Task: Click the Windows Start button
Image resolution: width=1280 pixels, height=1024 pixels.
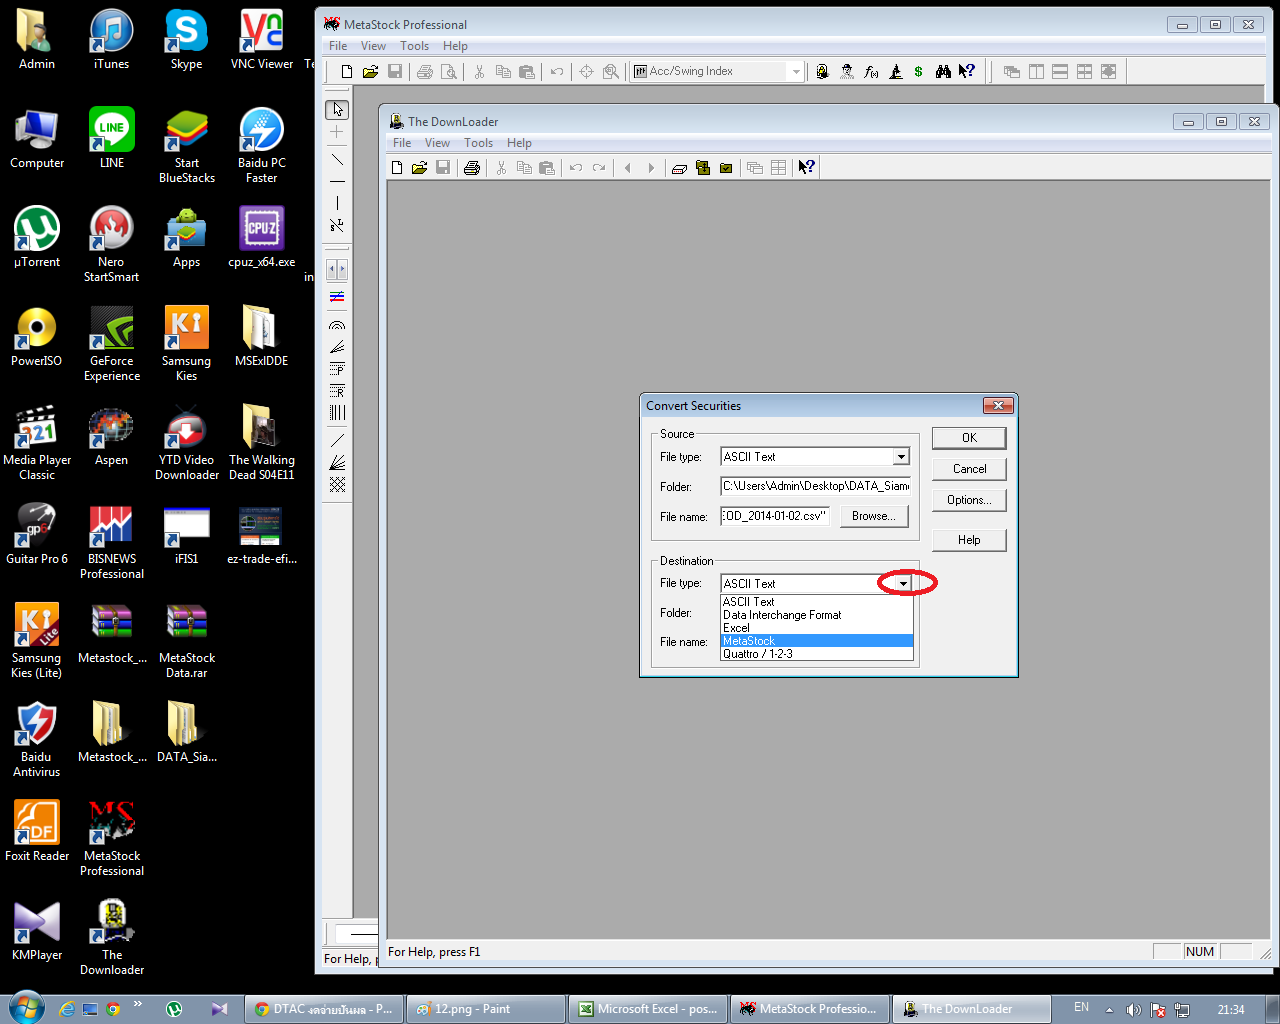Action: pyautogui.click(x=26, y=1007)
